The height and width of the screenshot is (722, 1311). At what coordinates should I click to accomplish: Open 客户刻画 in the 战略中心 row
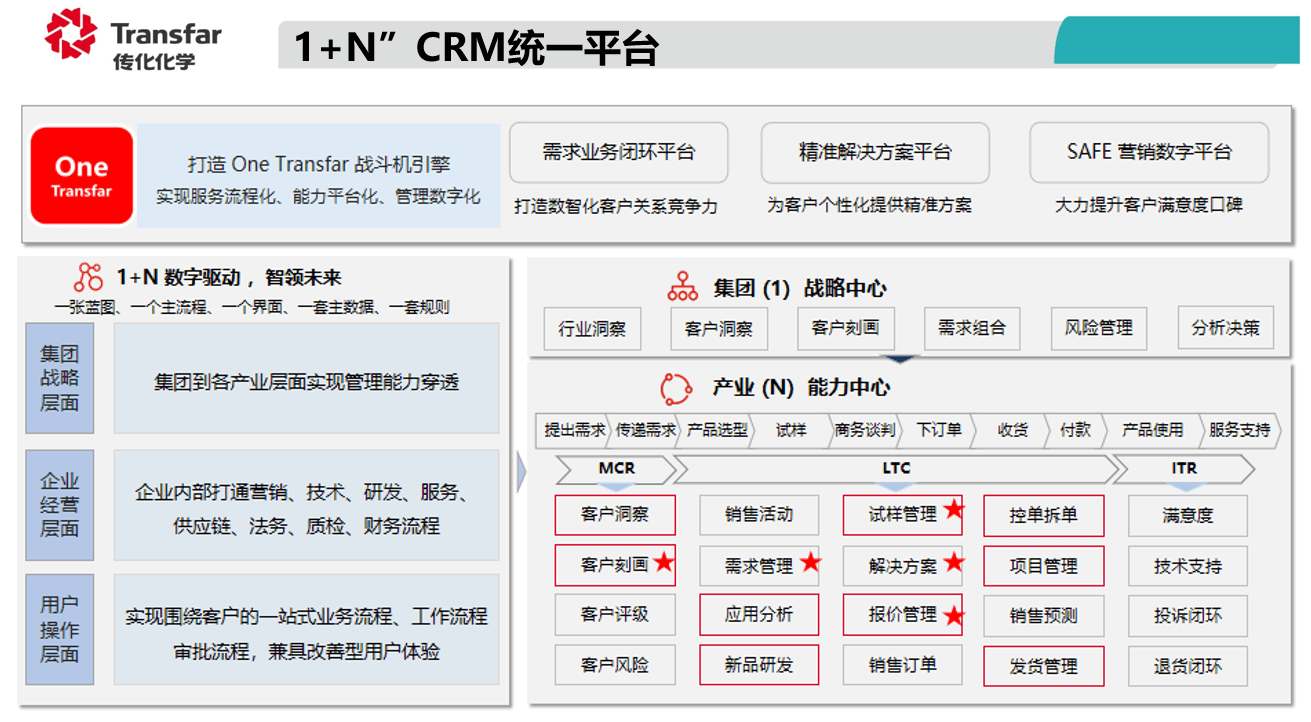[x=846, y=327]
